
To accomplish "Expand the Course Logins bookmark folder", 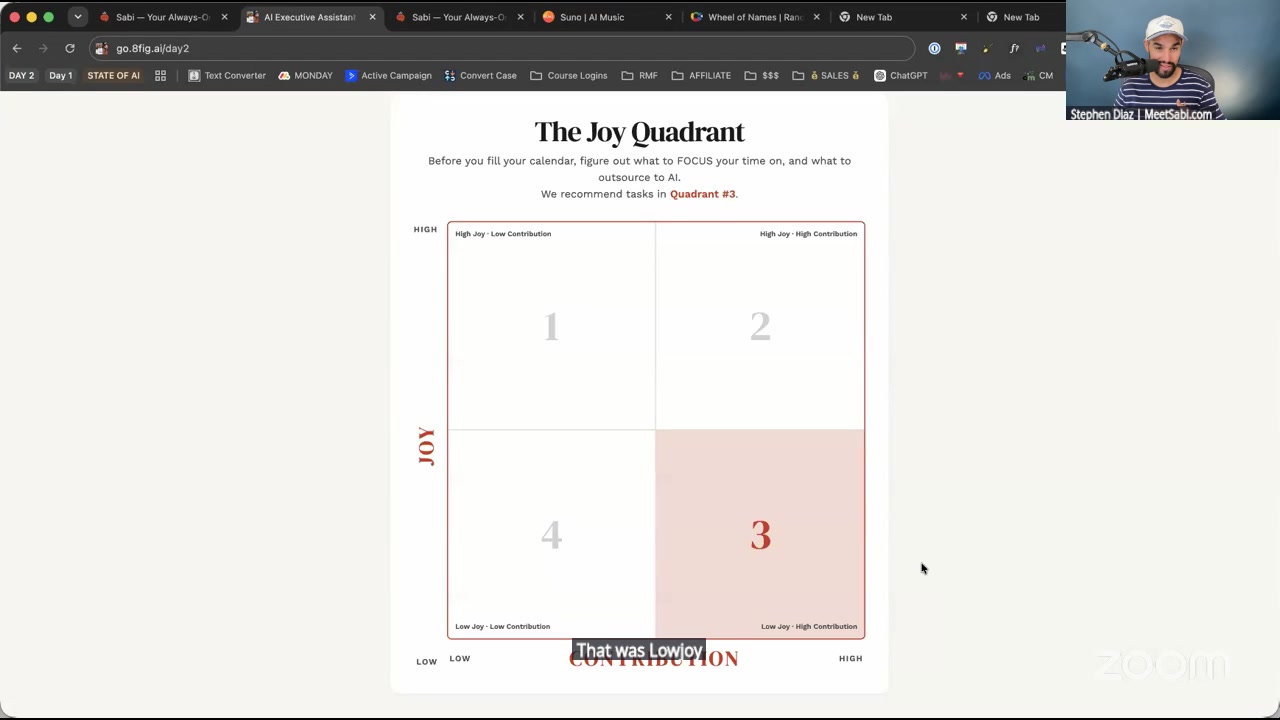I will (x=568, y=75).
